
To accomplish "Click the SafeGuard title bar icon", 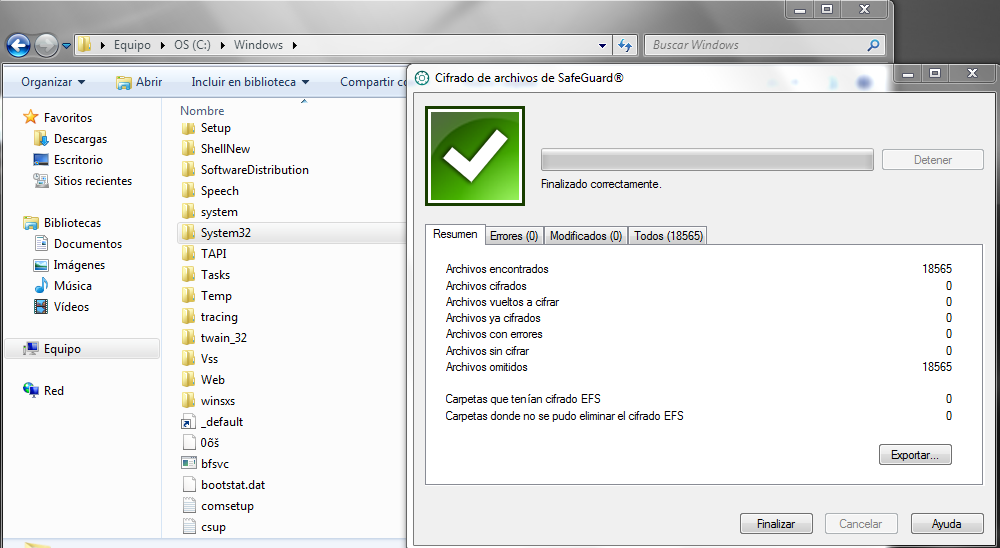I will [422, 78].
